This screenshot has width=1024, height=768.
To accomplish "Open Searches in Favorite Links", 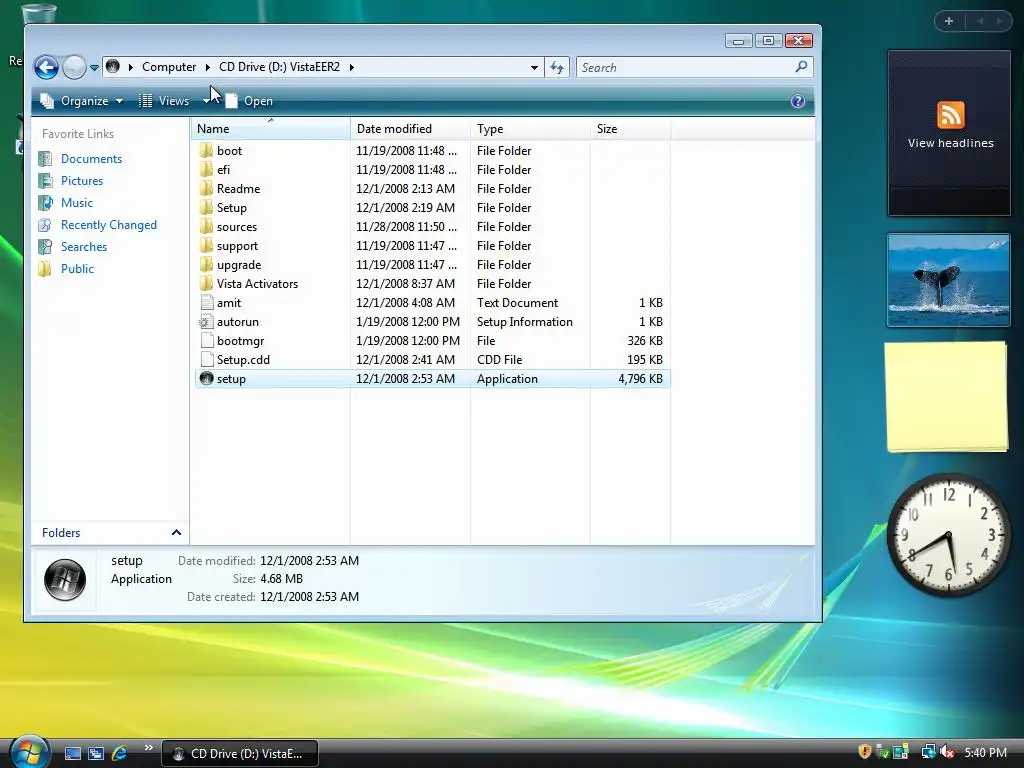I will [x=84, y=247].
